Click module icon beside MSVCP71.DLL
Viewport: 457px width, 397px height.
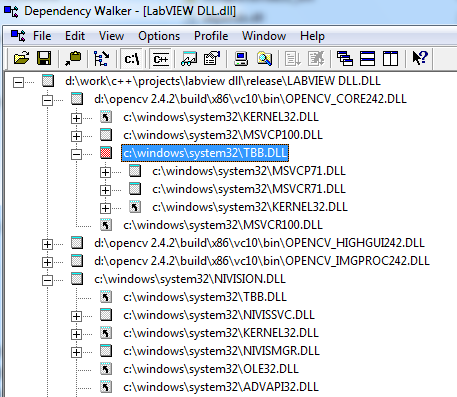tap(135, 171)
